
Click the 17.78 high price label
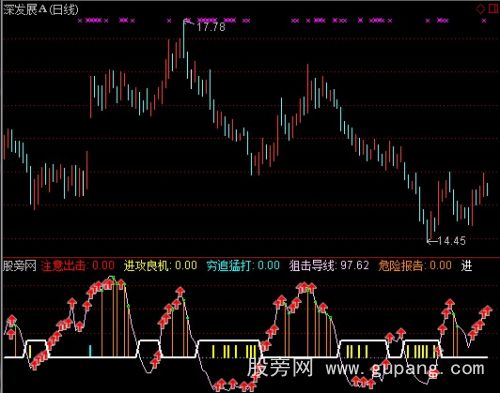tap(211, 27)
